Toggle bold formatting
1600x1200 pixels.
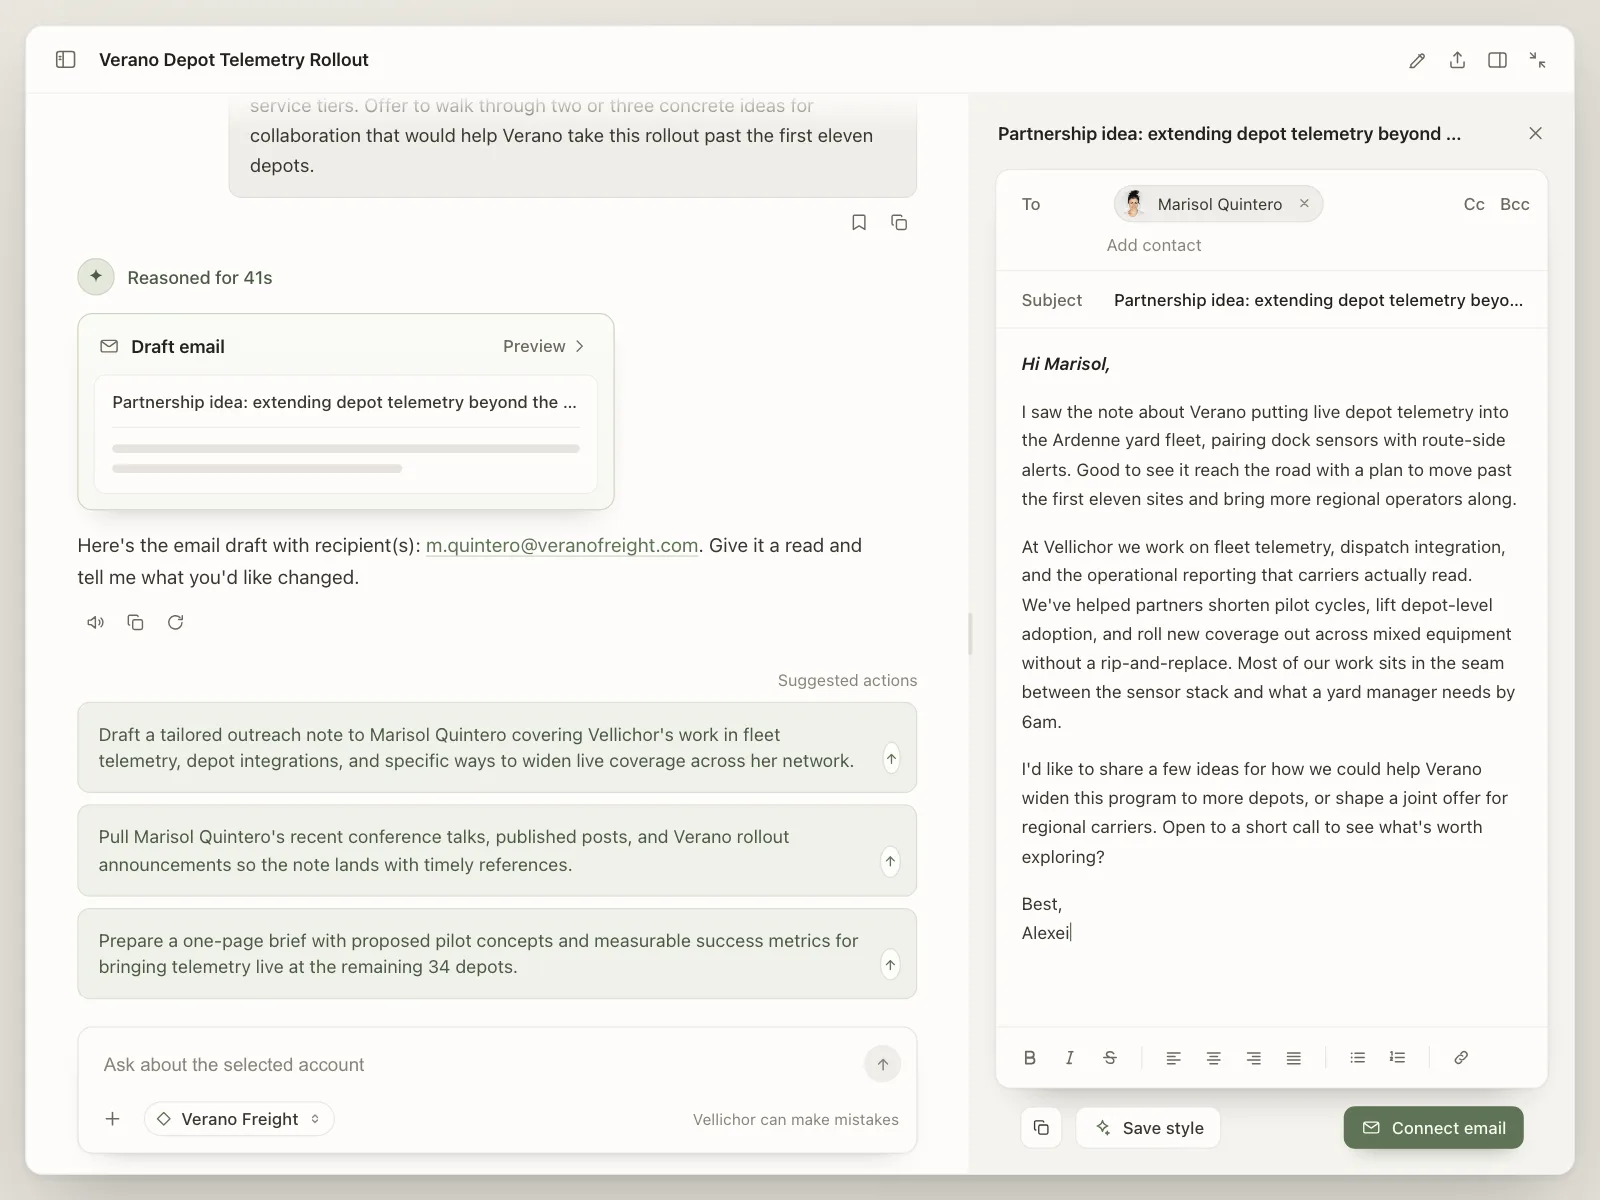[x=1030, y=1057]
